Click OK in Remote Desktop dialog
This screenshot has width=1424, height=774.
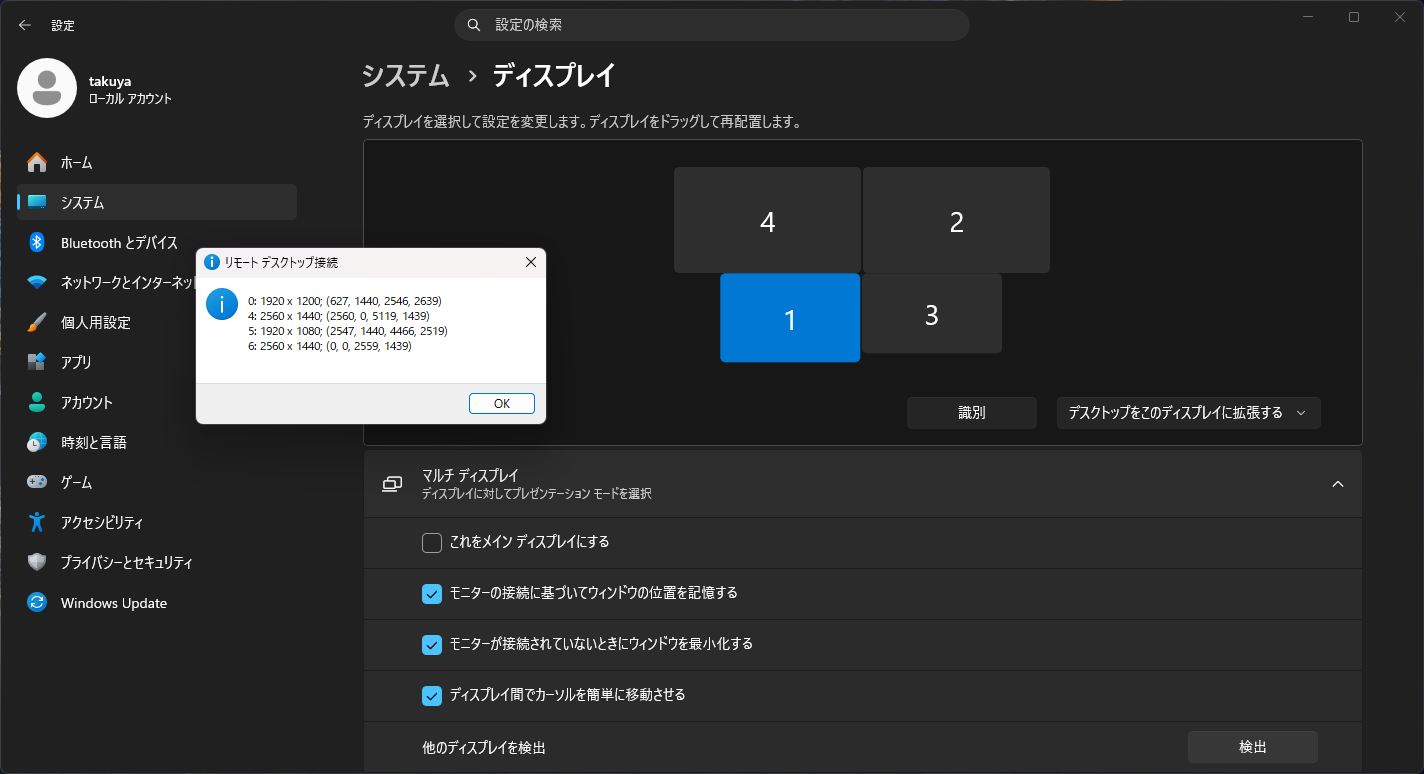tap(502, 403)
